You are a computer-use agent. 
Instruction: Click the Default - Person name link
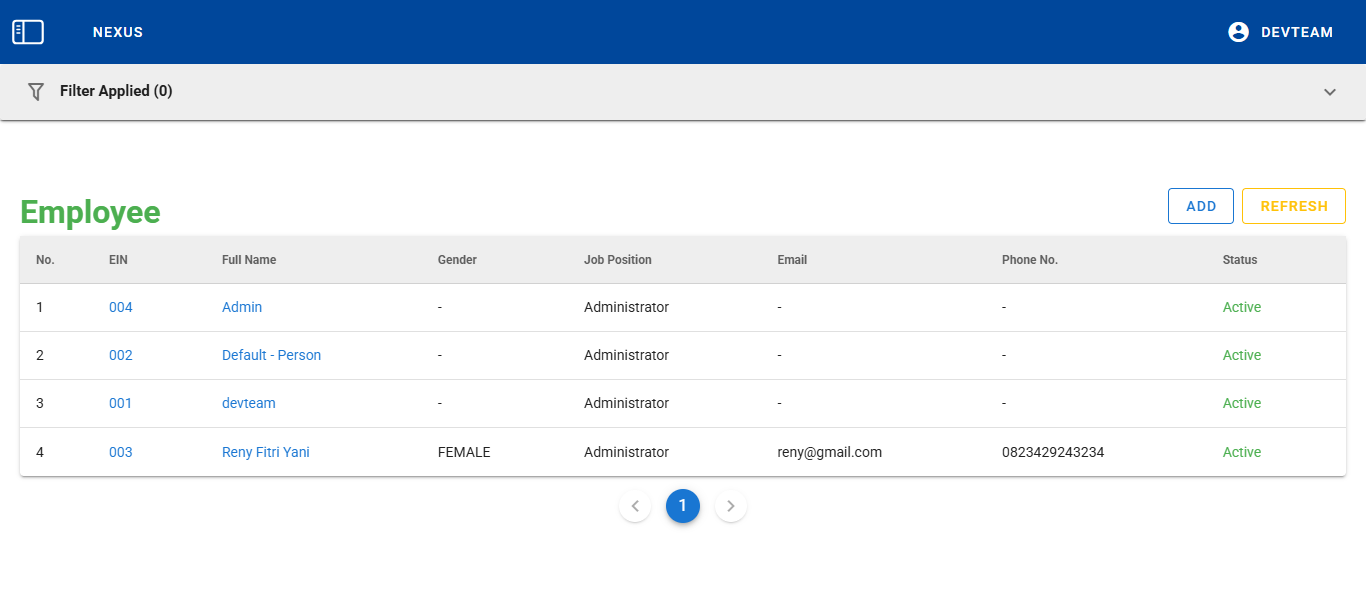(x=271, y=355)
